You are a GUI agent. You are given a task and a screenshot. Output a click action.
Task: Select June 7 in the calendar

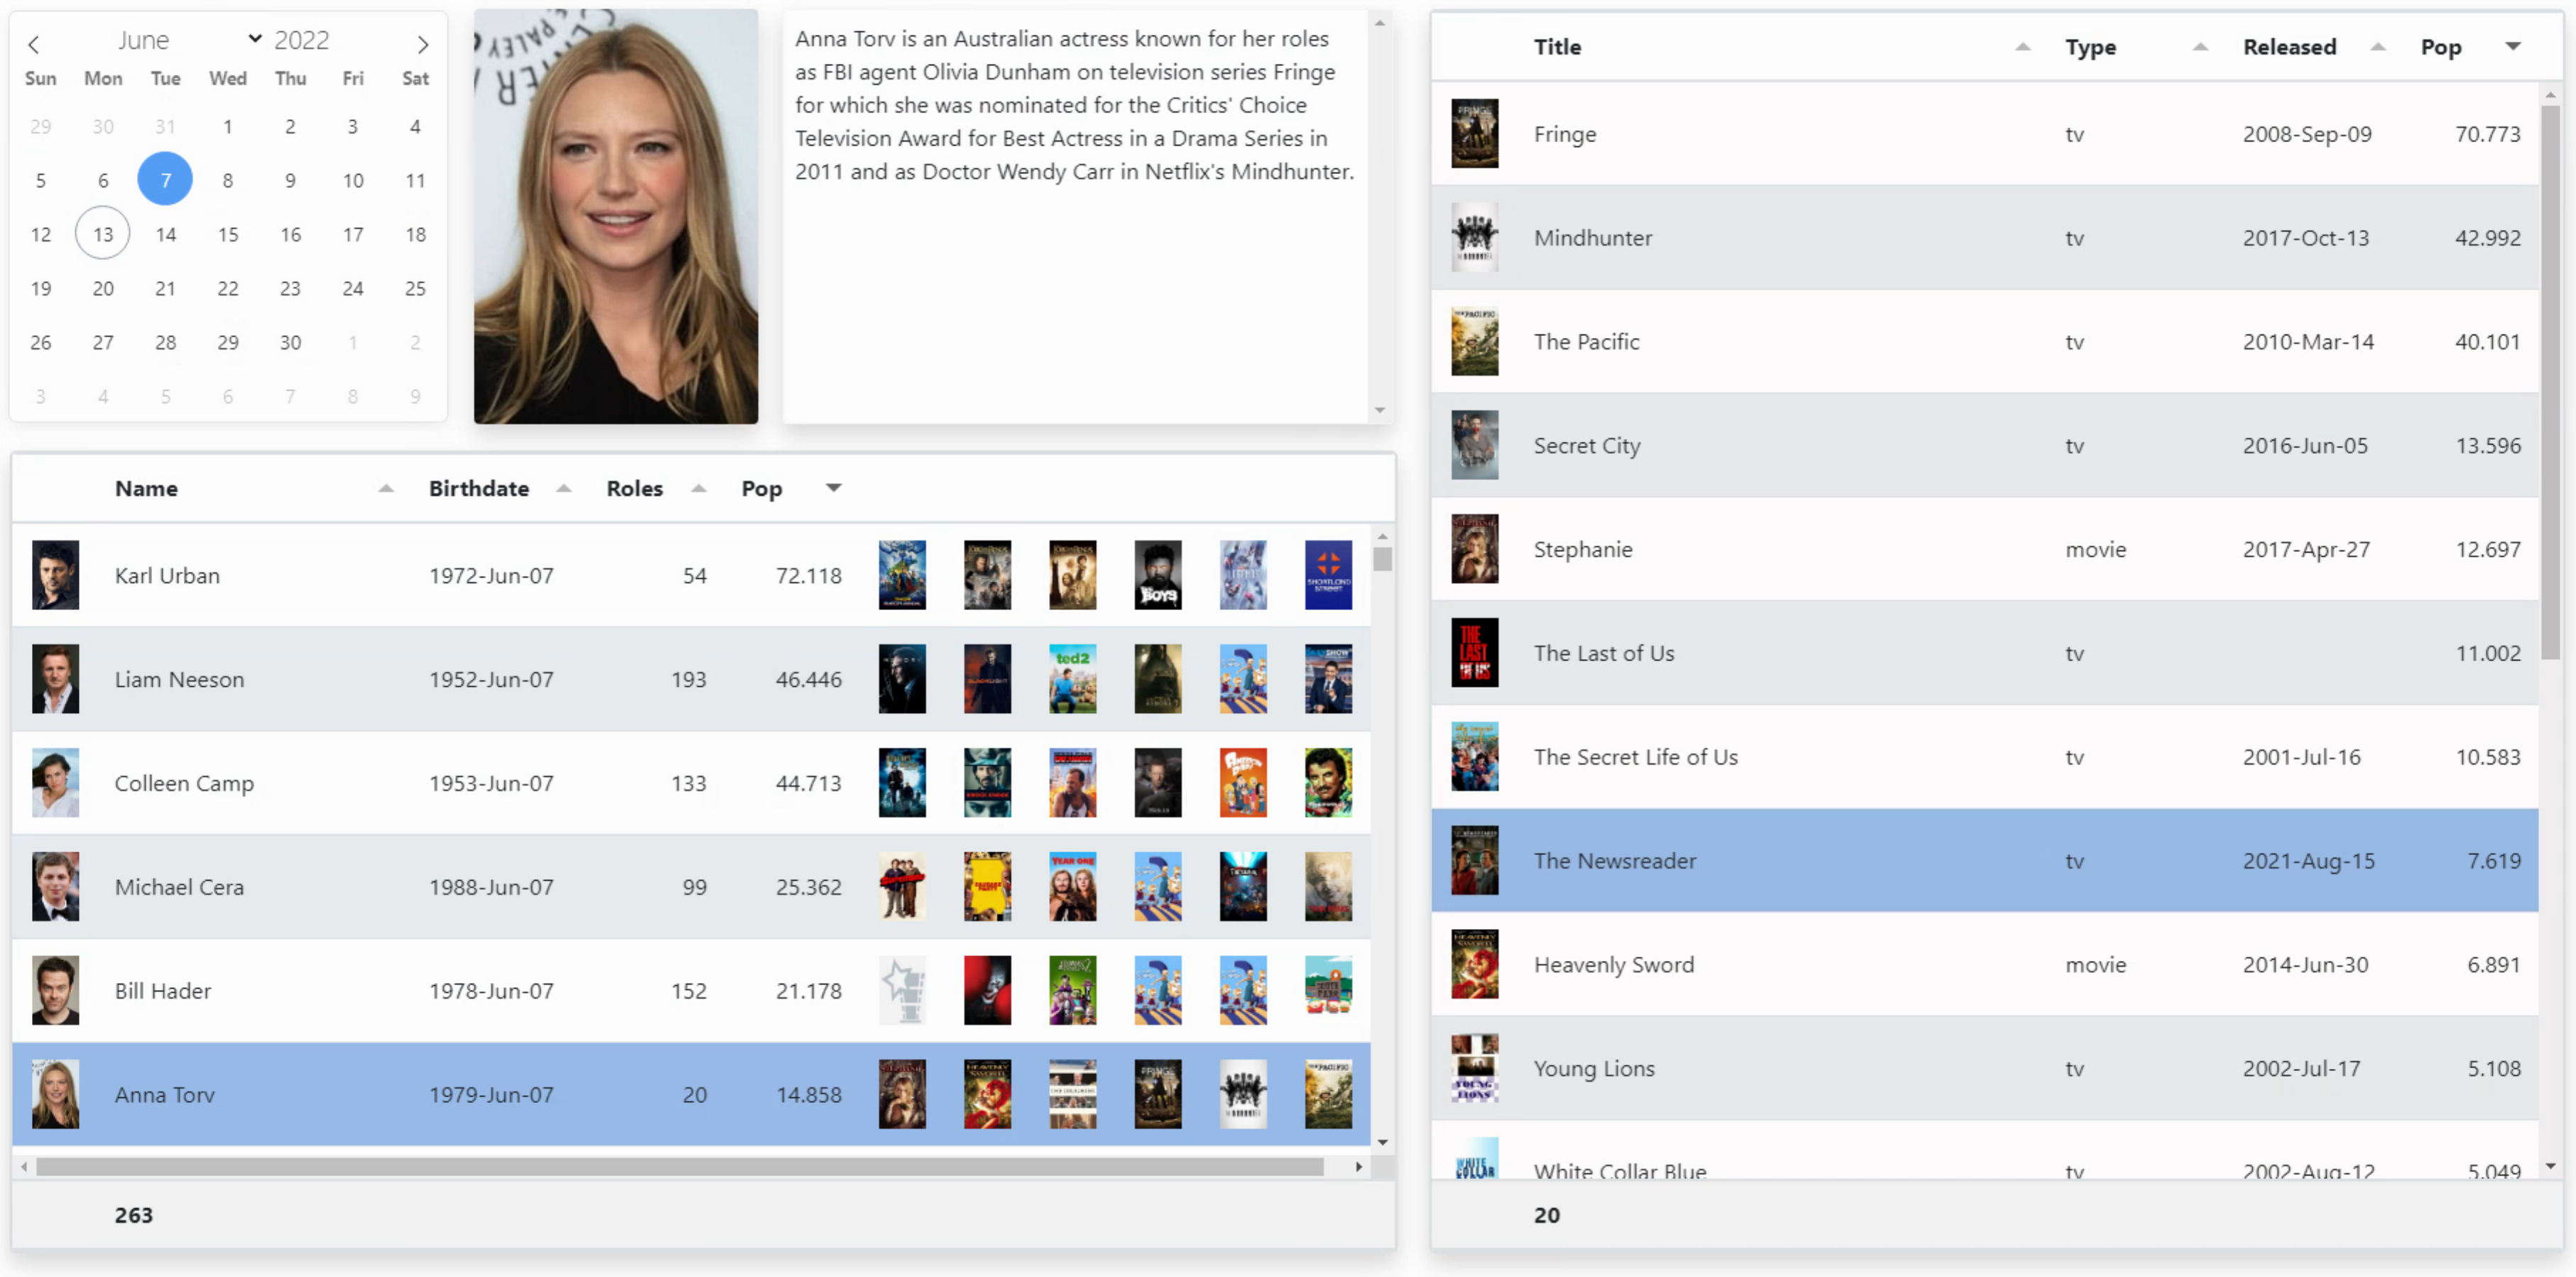165,180
